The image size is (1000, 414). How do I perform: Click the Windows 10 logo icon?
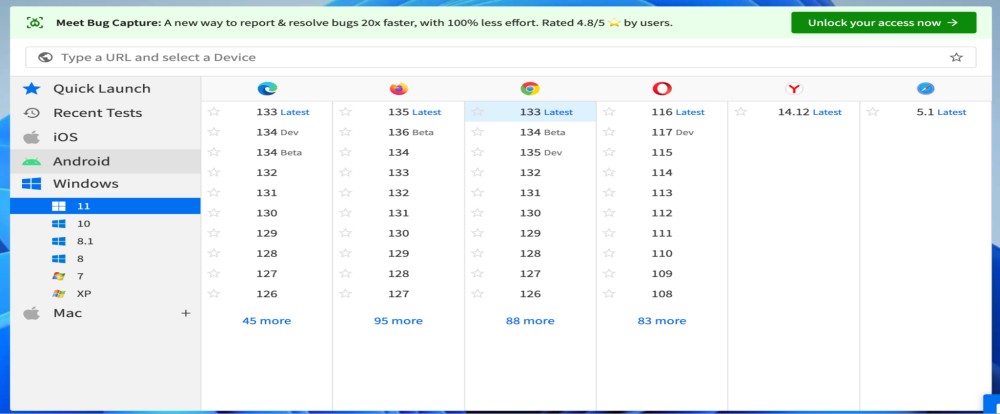59,224
